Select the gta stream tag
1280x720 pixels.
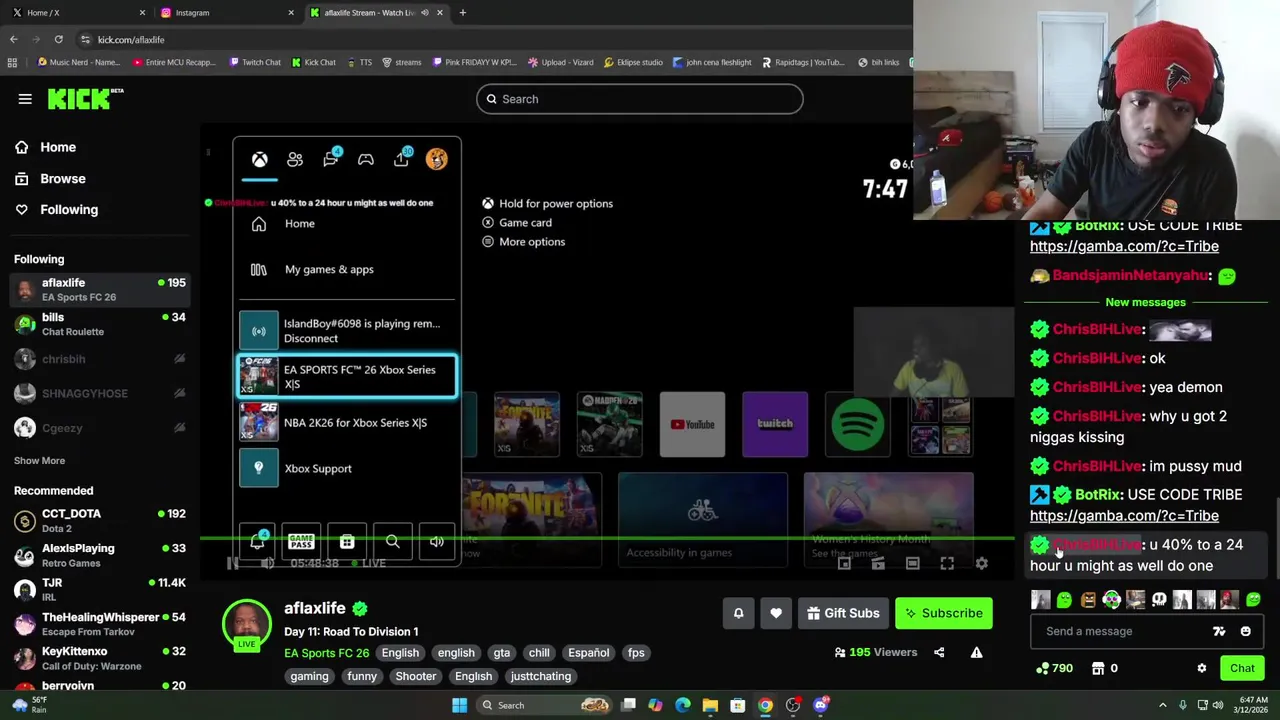(x=501, y=653)
